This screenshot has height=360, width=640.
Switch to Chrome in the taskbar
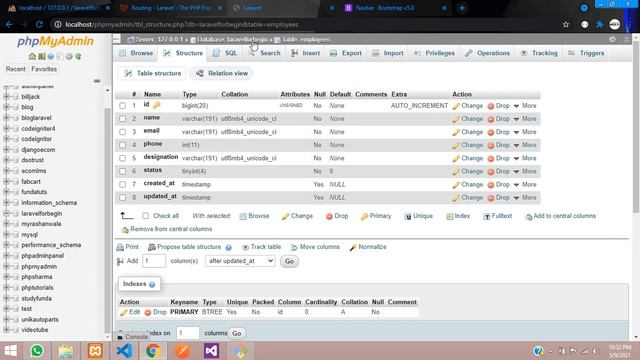pyautogui.click(x=153, y=351)
